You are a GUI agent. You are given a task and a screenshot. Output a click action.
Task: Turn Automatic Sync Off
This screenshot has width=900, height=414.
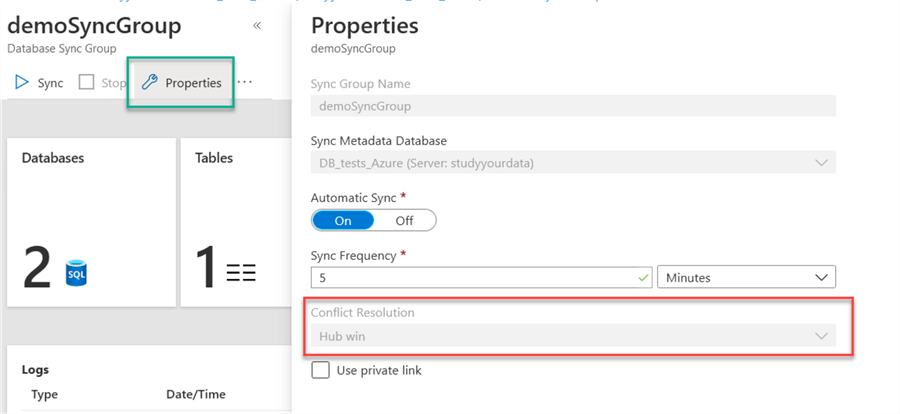point(404,220)
